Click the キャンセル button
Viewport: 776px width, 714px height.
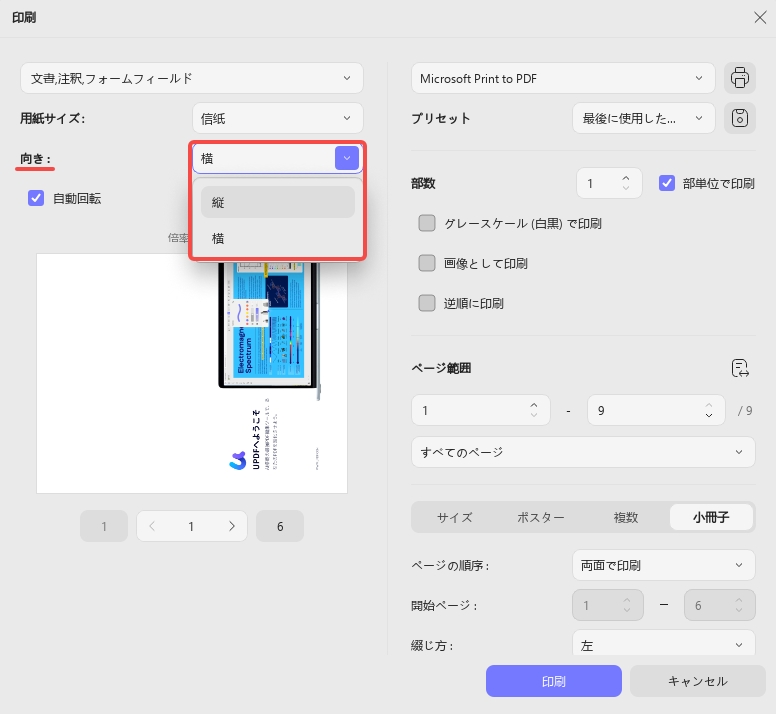(x=697, y=681)
